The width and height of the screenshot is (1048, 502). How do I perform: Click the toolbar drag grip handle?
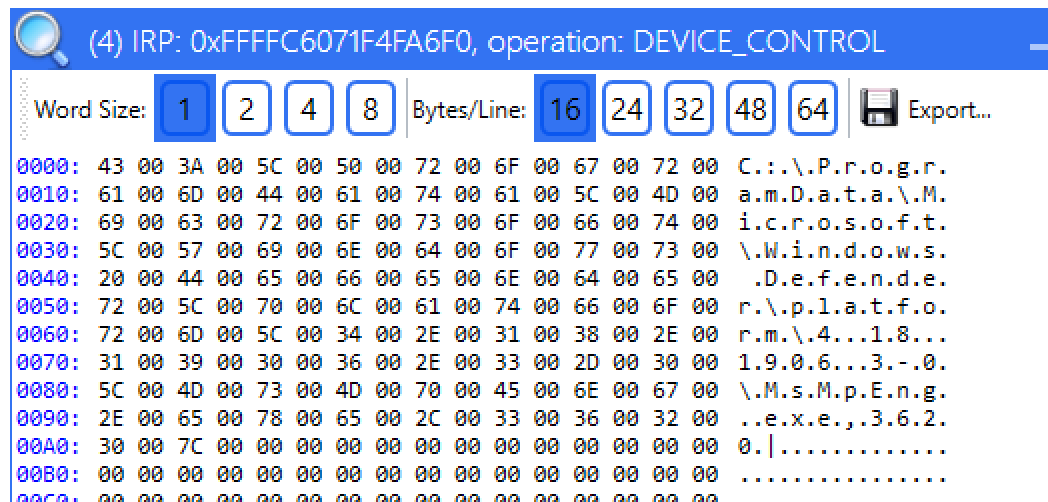(20, 110)
